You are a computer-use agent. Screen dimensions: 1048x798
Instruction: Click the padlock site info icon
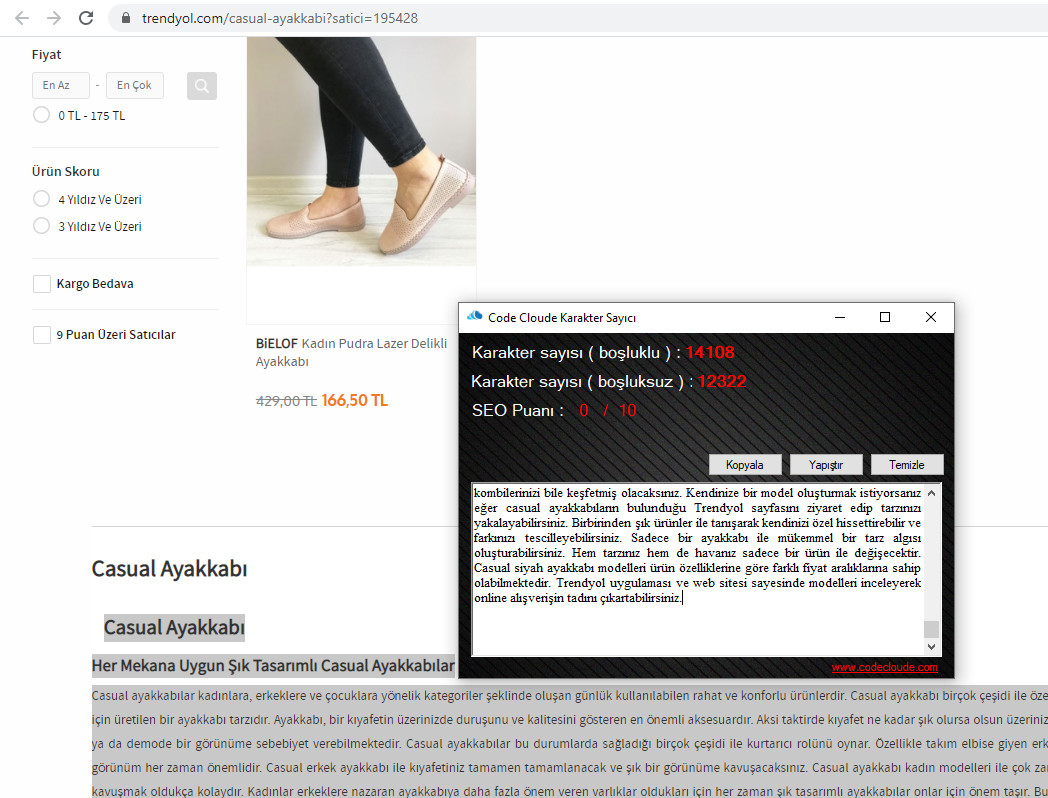coord(126,18)
